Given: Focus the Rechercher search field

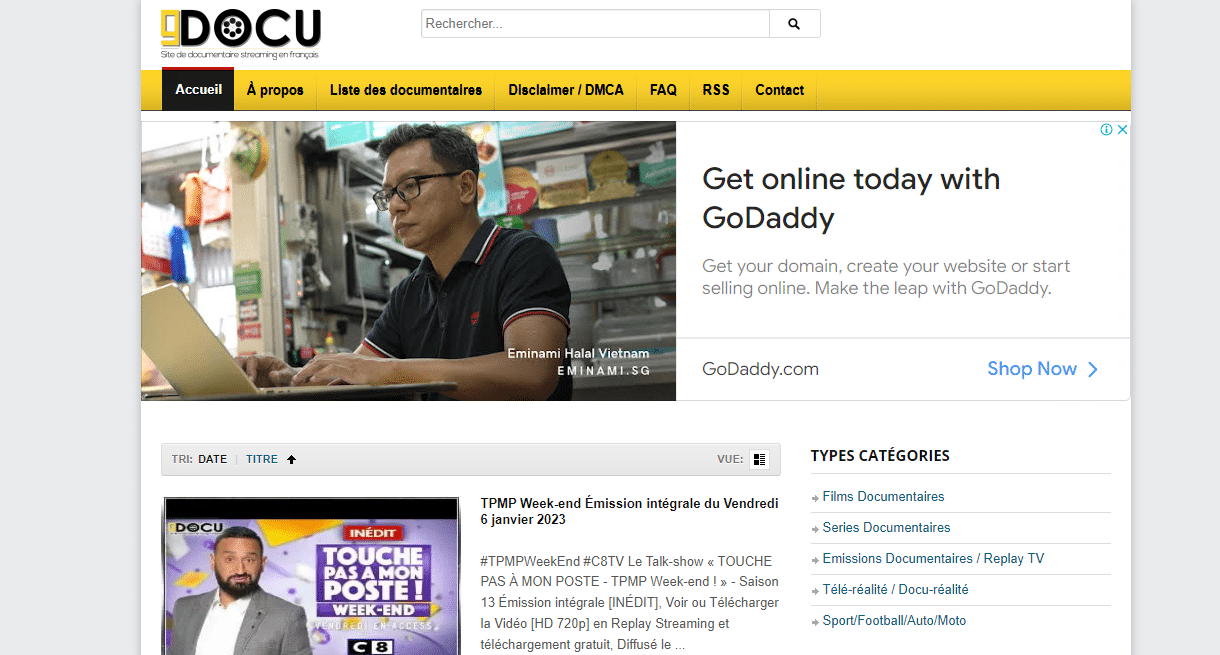Looking at the screenshot, I should tap(595, 24).
